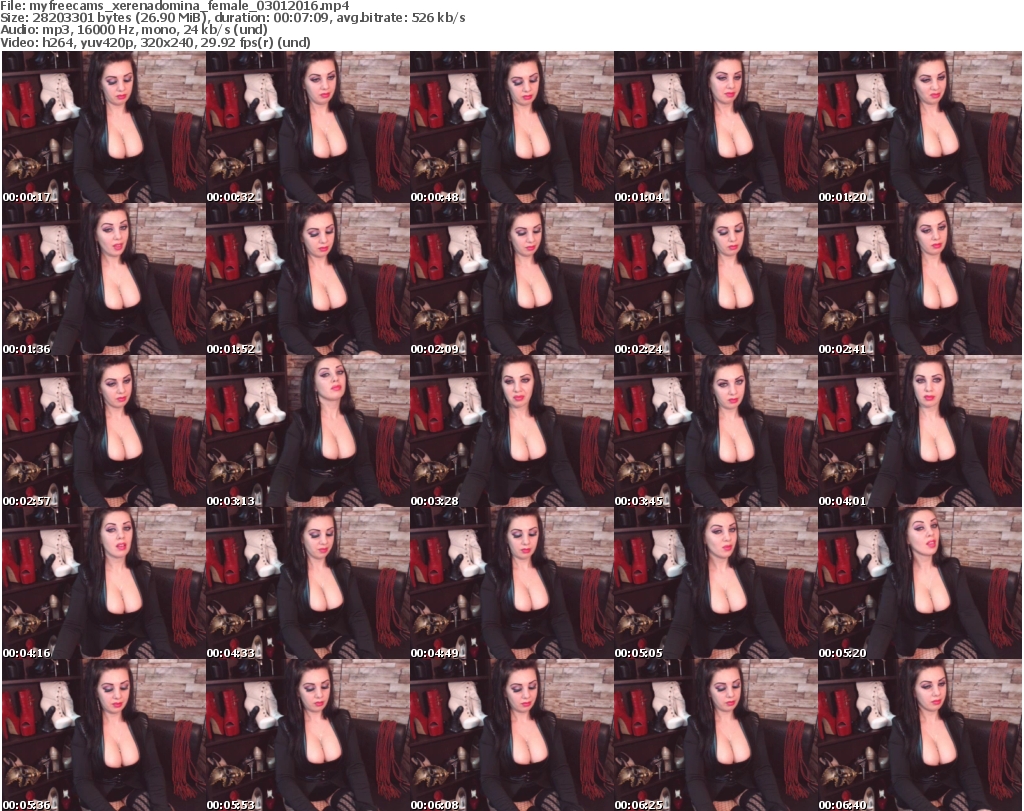Select the thumbnail frame stamped 00:00:32
The image size is (1024, 811).
(308, 127)
